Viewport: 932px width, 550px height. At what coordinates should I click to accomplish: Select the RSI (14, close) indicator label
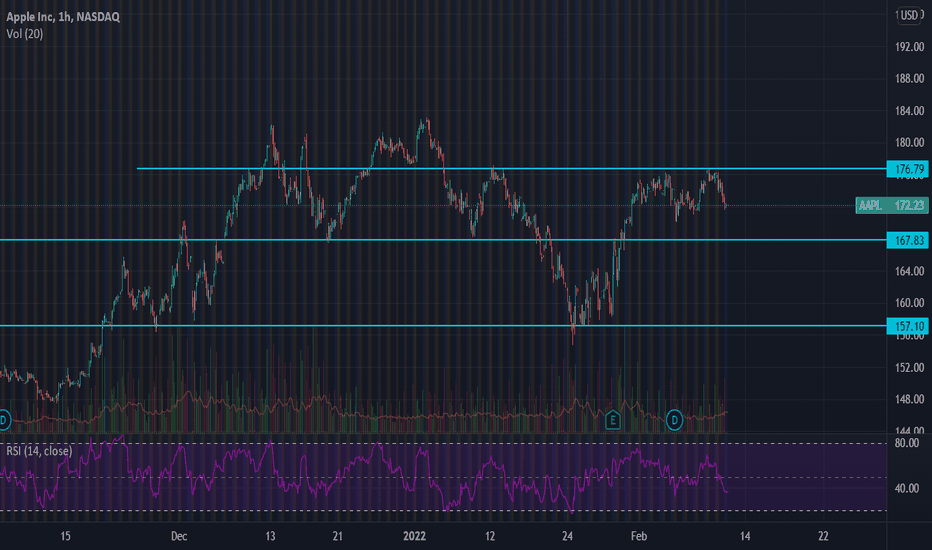tap(39, 451)
